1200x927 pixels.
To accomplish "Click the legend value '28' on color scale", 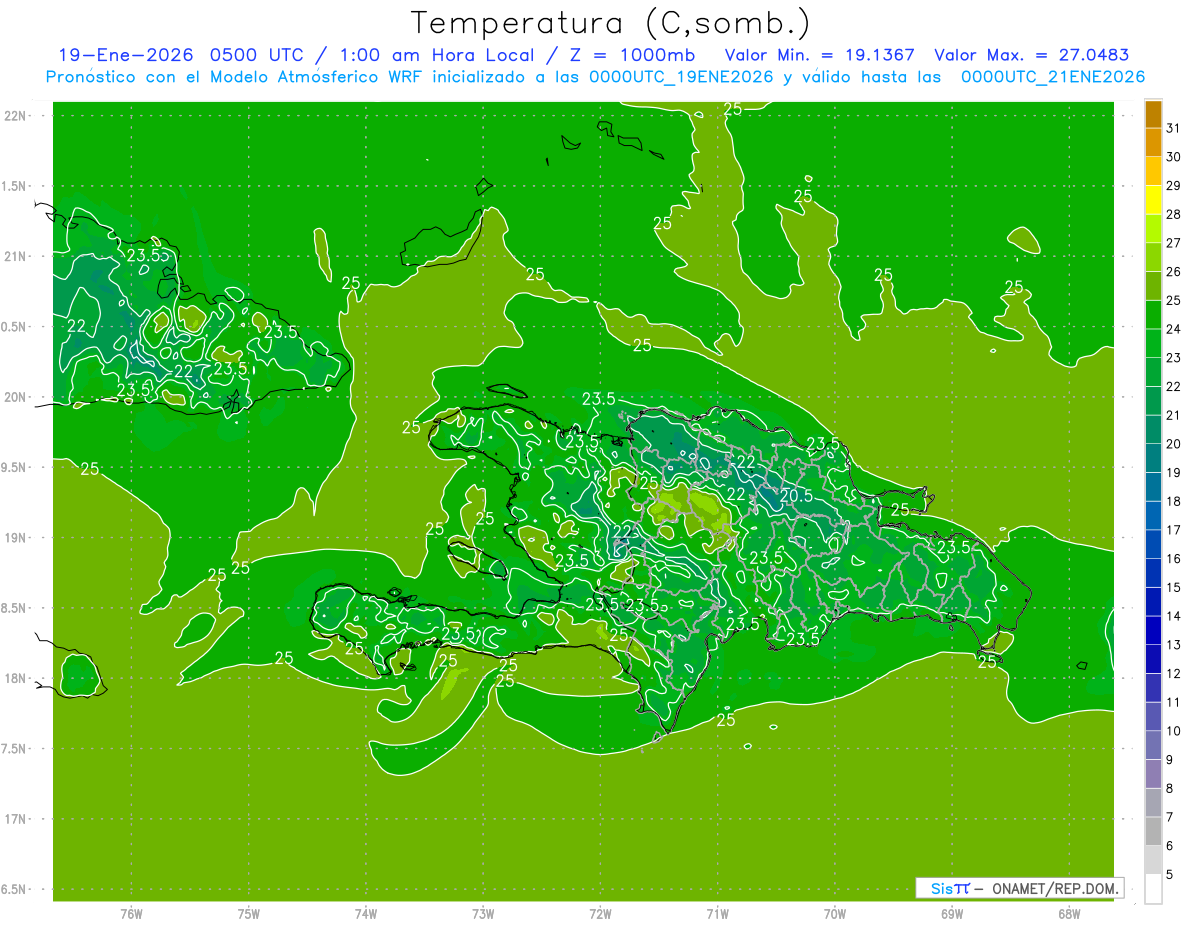I will pos(1174,214).
